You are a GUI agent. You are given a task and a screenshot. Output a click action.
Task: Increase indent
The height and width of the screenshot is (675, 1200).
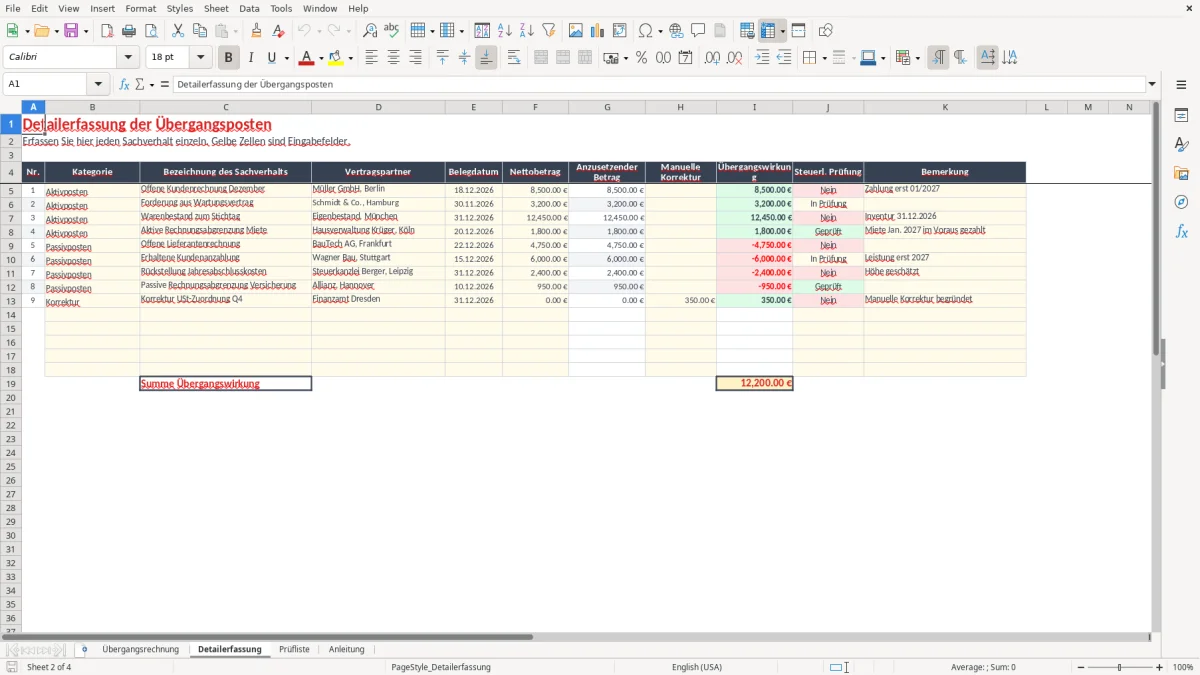pos(762,58)
